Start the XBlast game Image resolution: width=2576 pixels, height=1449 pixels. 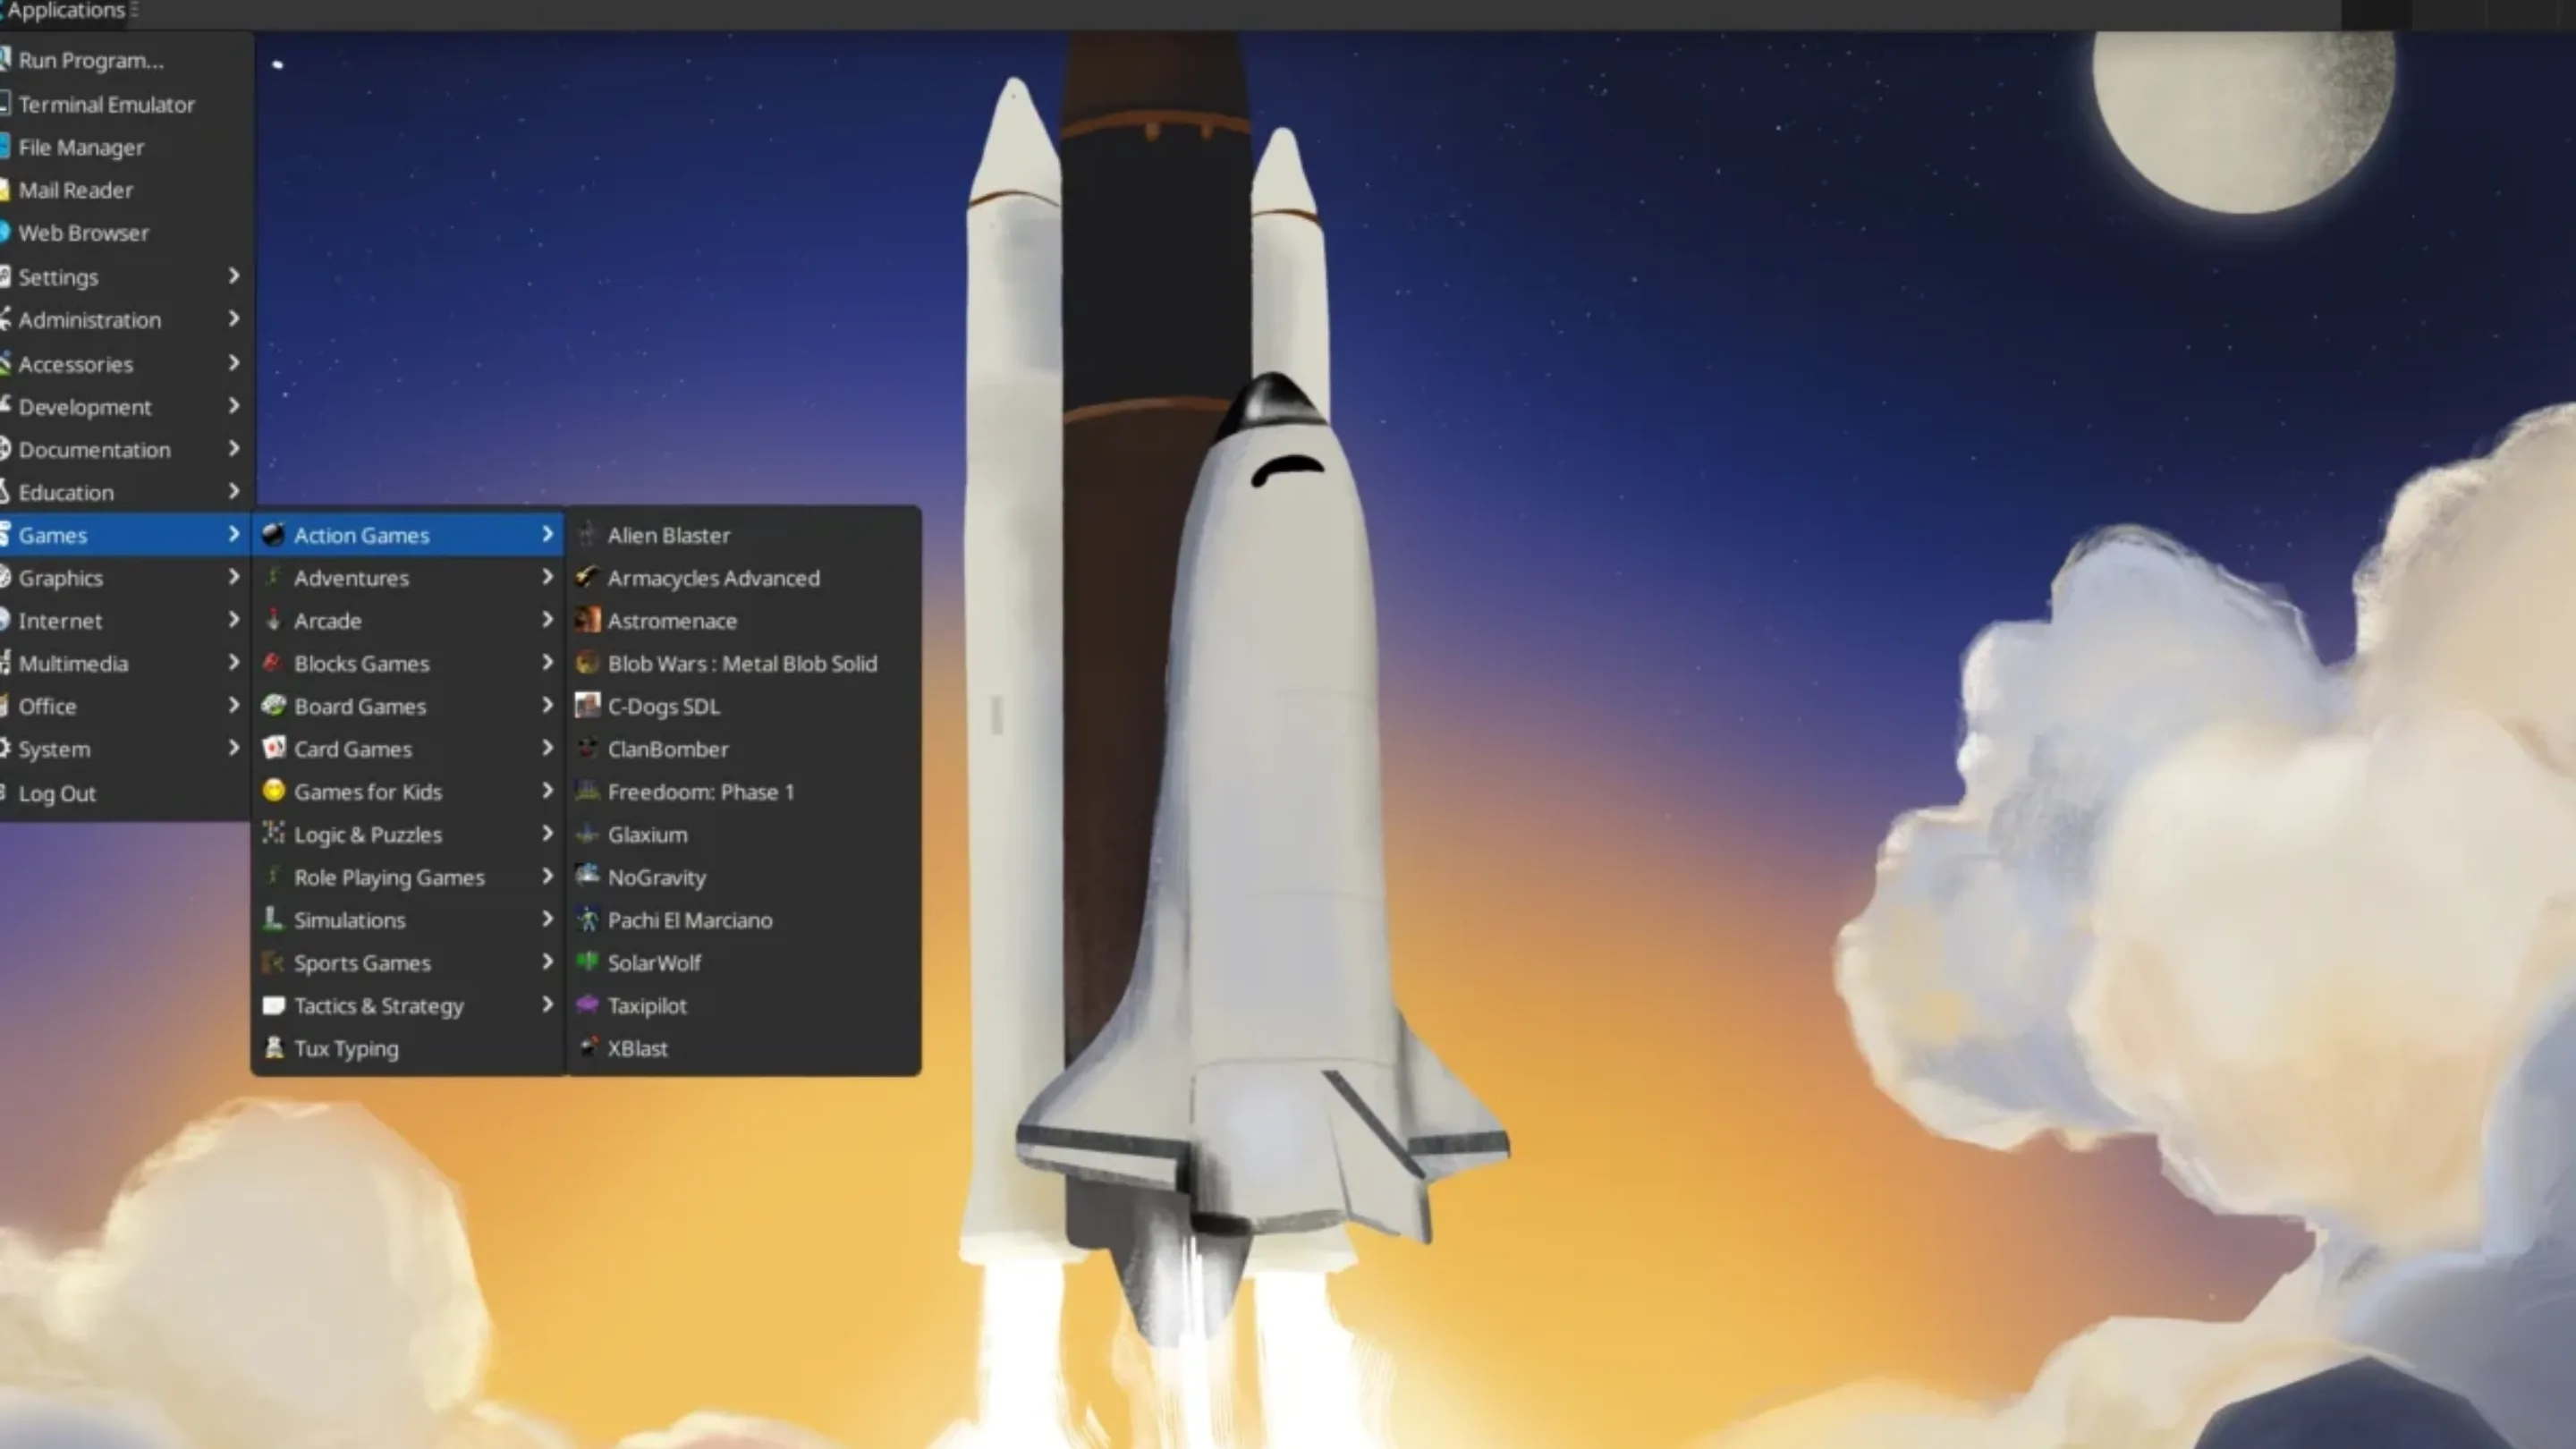(637, 1048)
